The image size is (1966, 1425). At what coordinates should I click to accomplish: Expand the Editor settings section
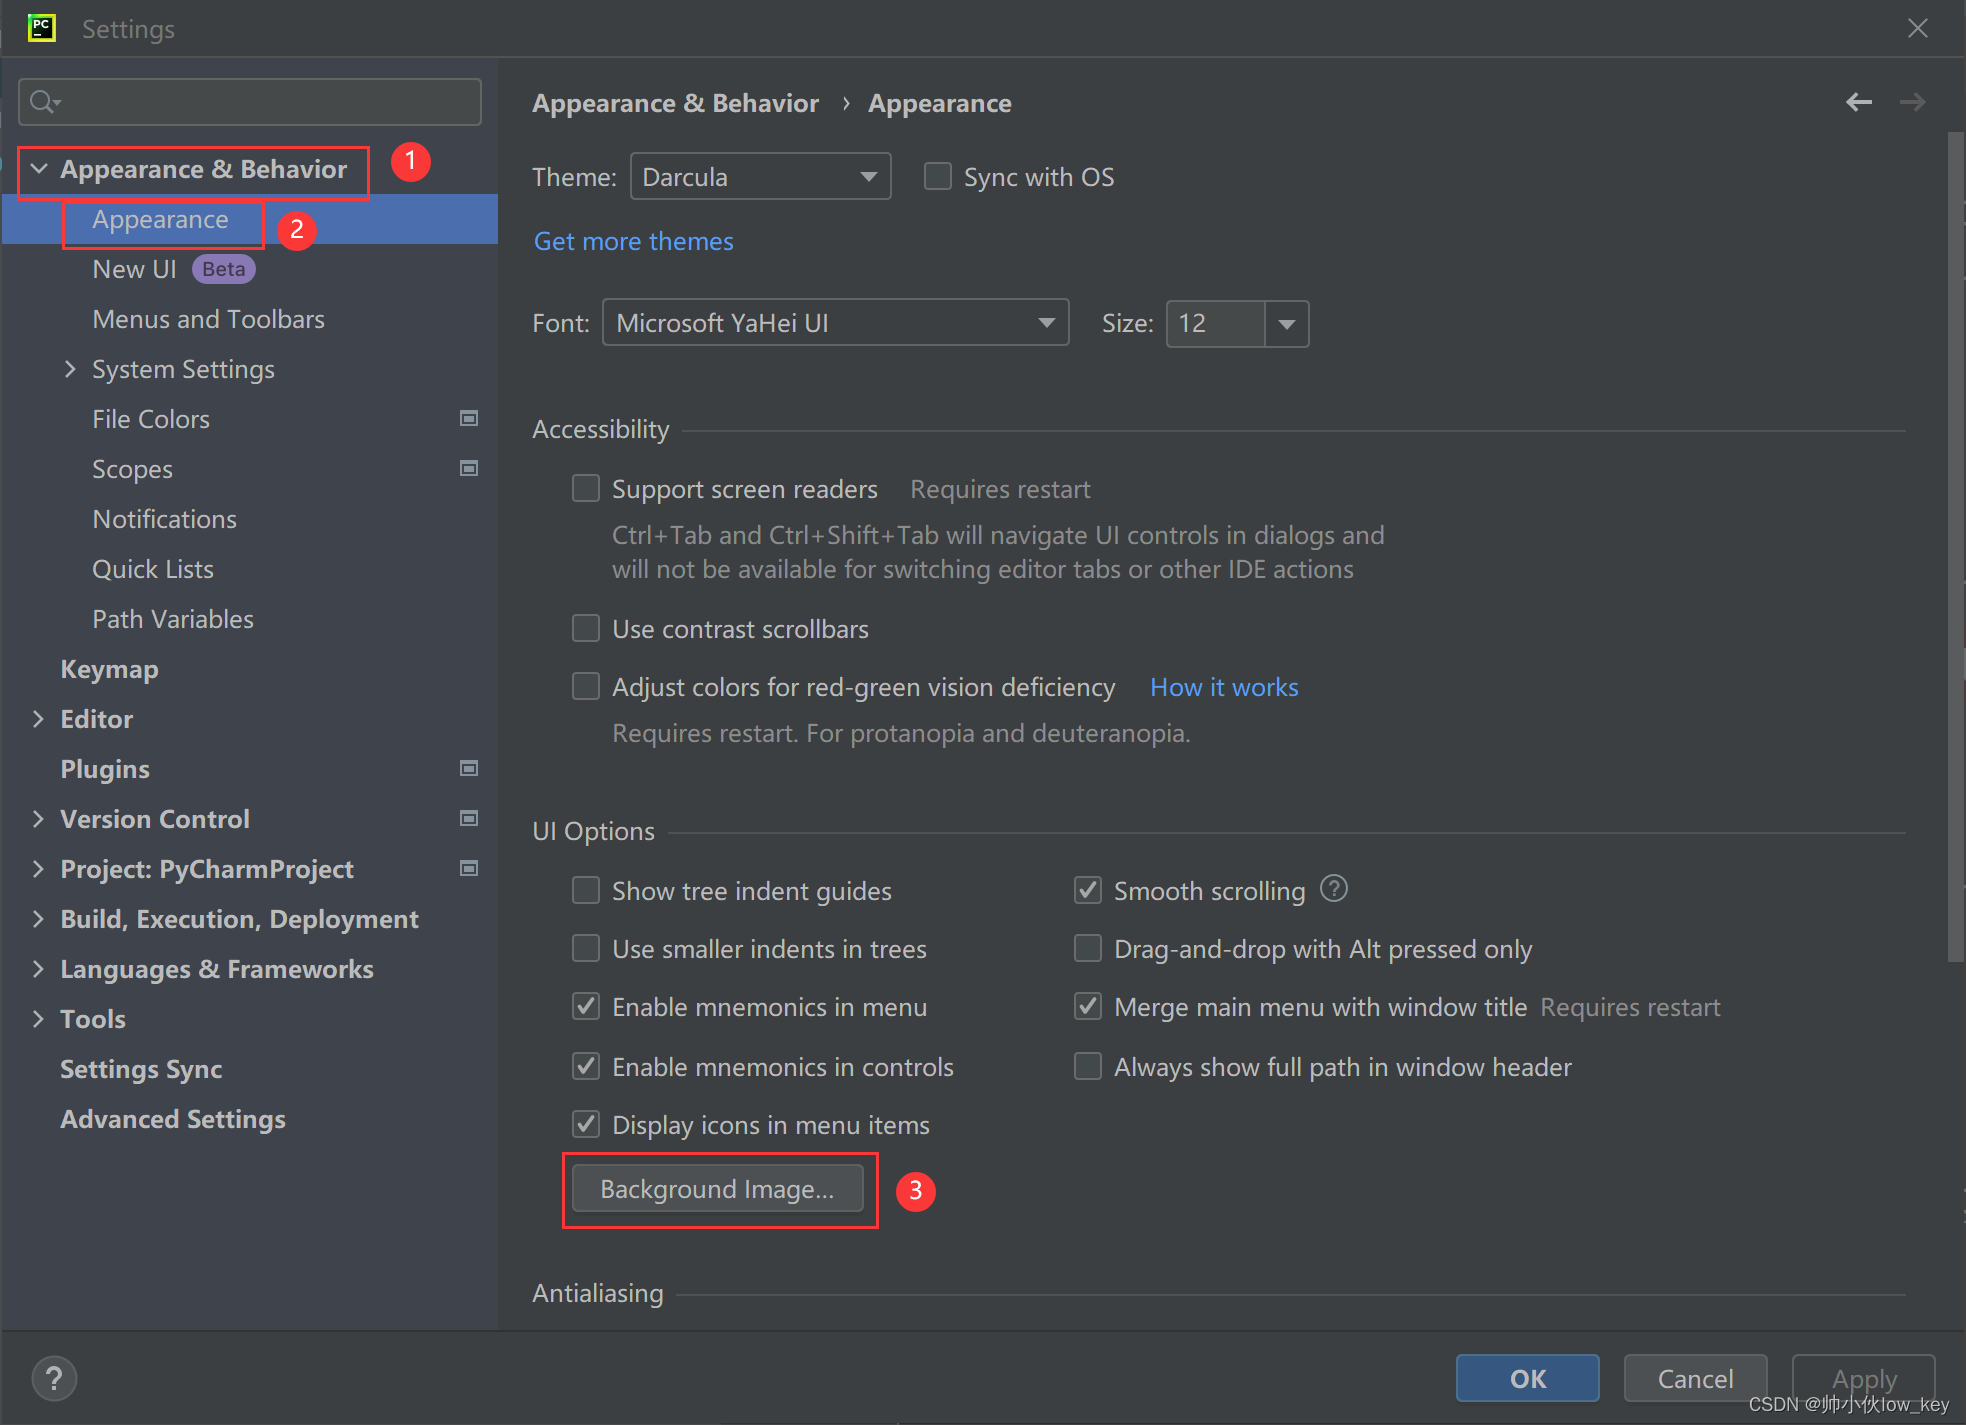[34, 719]
